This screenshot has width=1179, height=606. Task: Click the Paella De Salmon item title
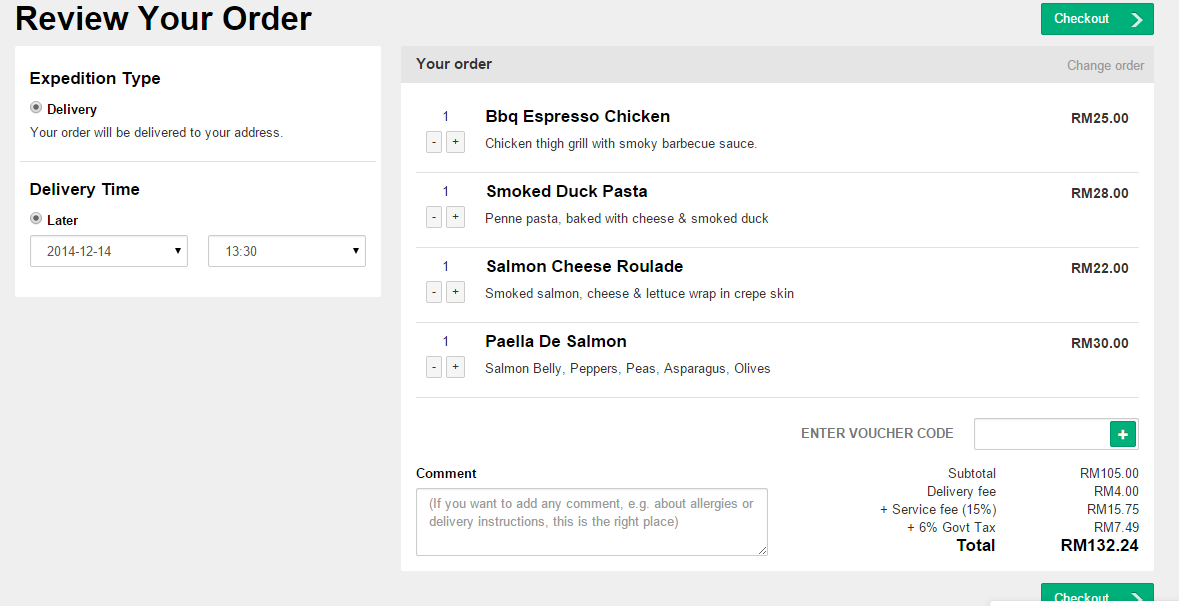click(x=556, y=341)
